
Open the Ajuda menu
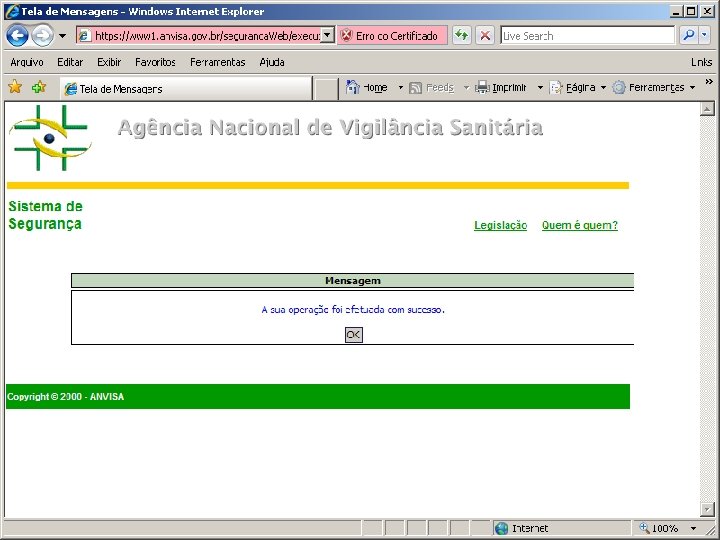tap(272, 62)
